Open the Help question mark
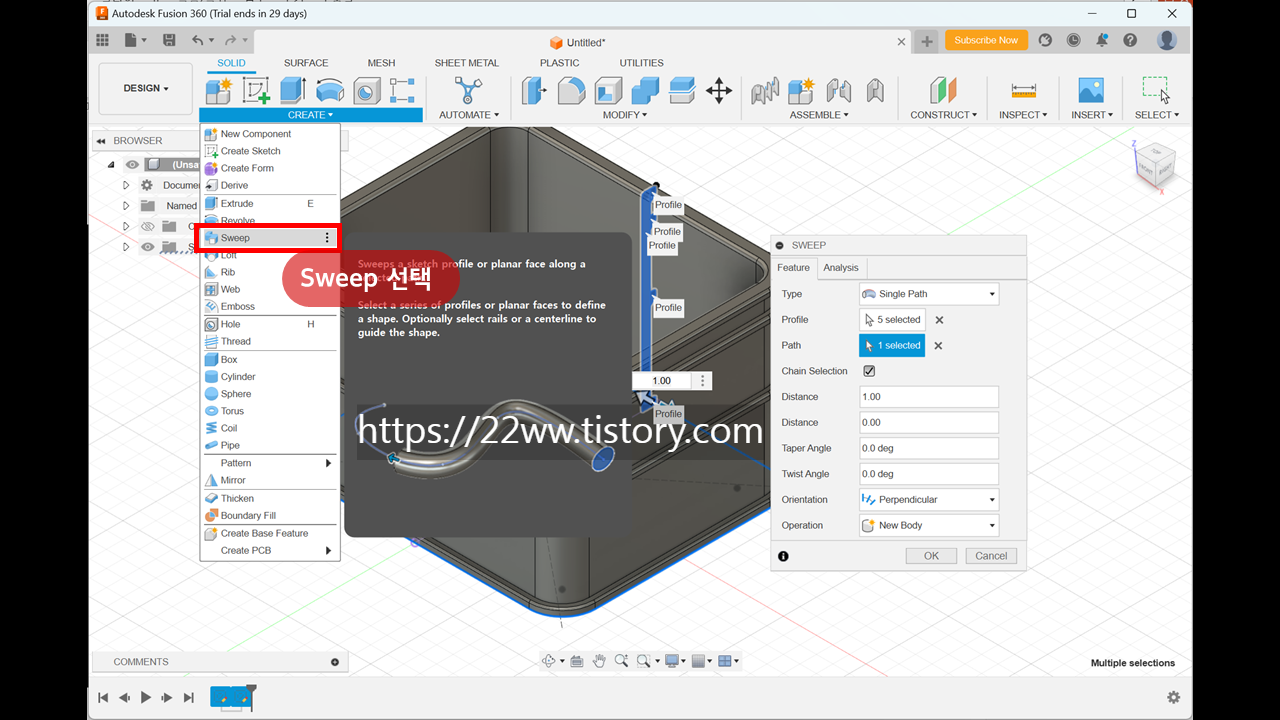Image resolution: width=1280 pixels, height=720 pixels. click(x=1130, y=40)
